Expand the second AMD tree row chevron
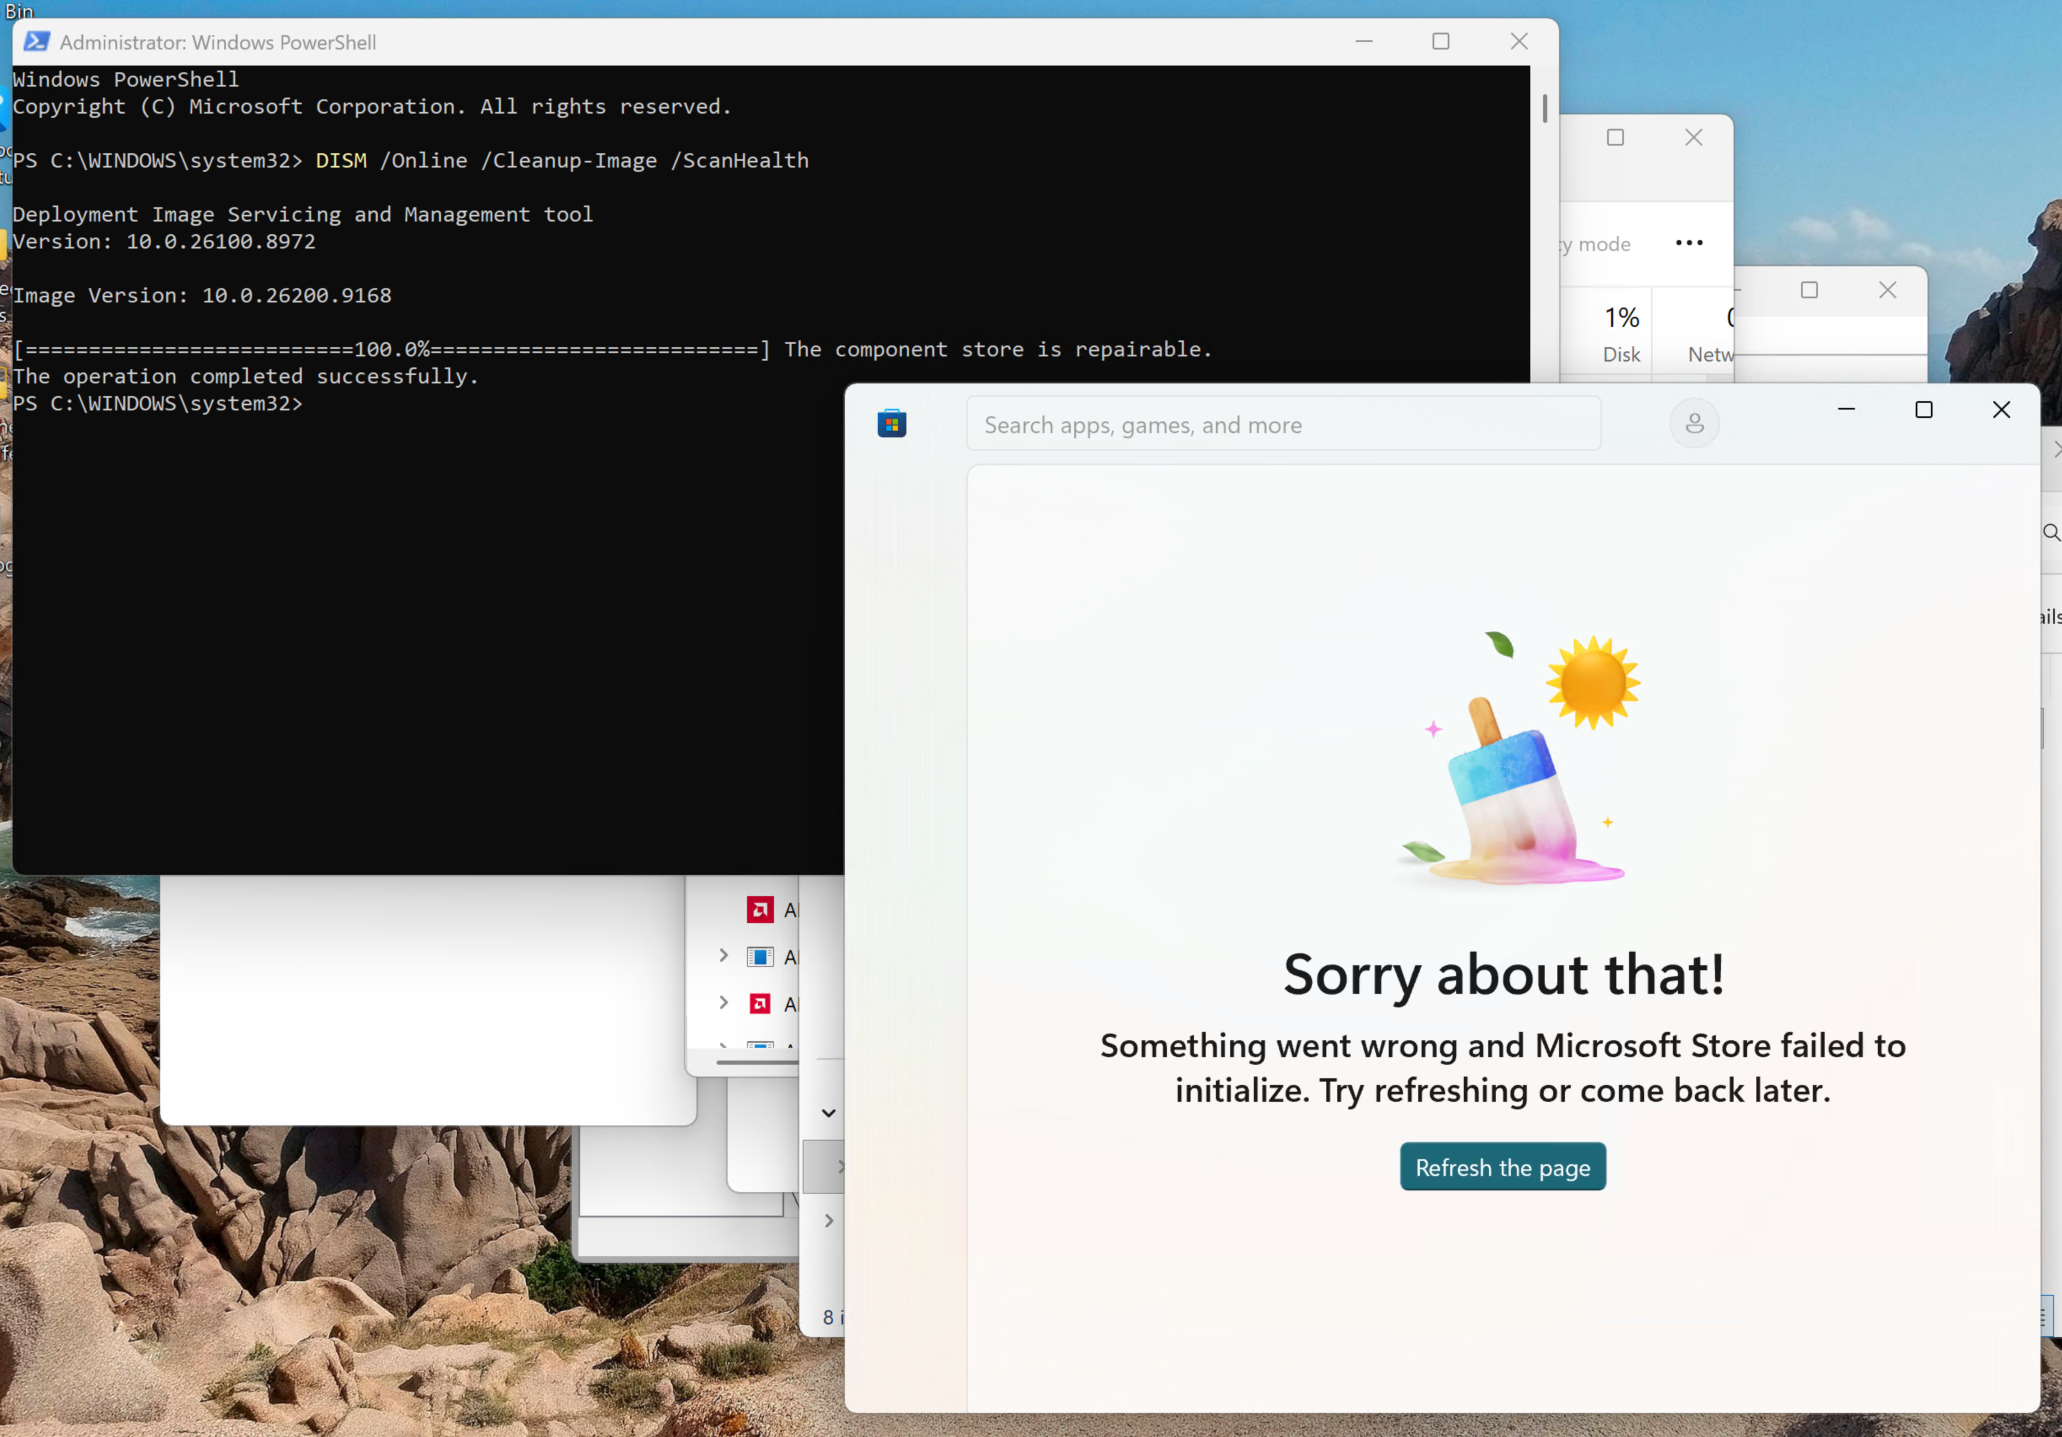Image resolution: width=2062 pixels, height=1437 pixels. coord(723,956)
